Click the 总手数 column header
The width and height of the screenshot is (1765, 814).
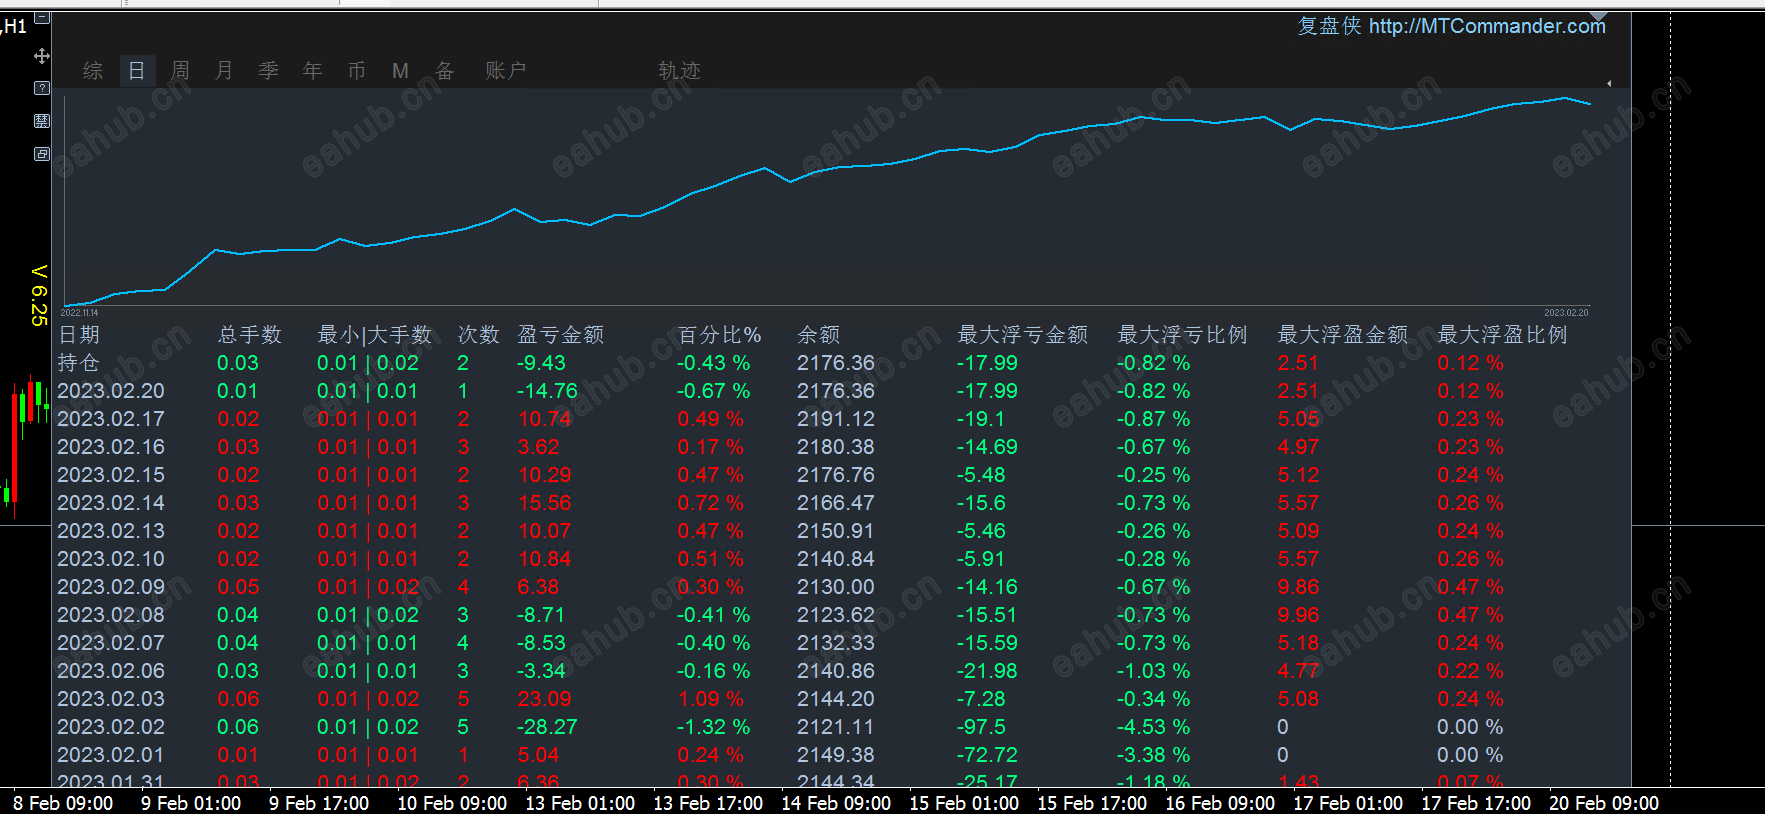pyautogui.click(x=250, y=335)
